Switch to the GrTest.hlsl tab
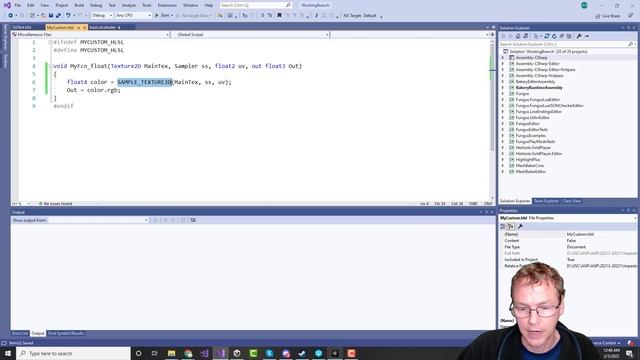This screenshot has width=640, height=360. pyautogui.click(x=22, y=27)
